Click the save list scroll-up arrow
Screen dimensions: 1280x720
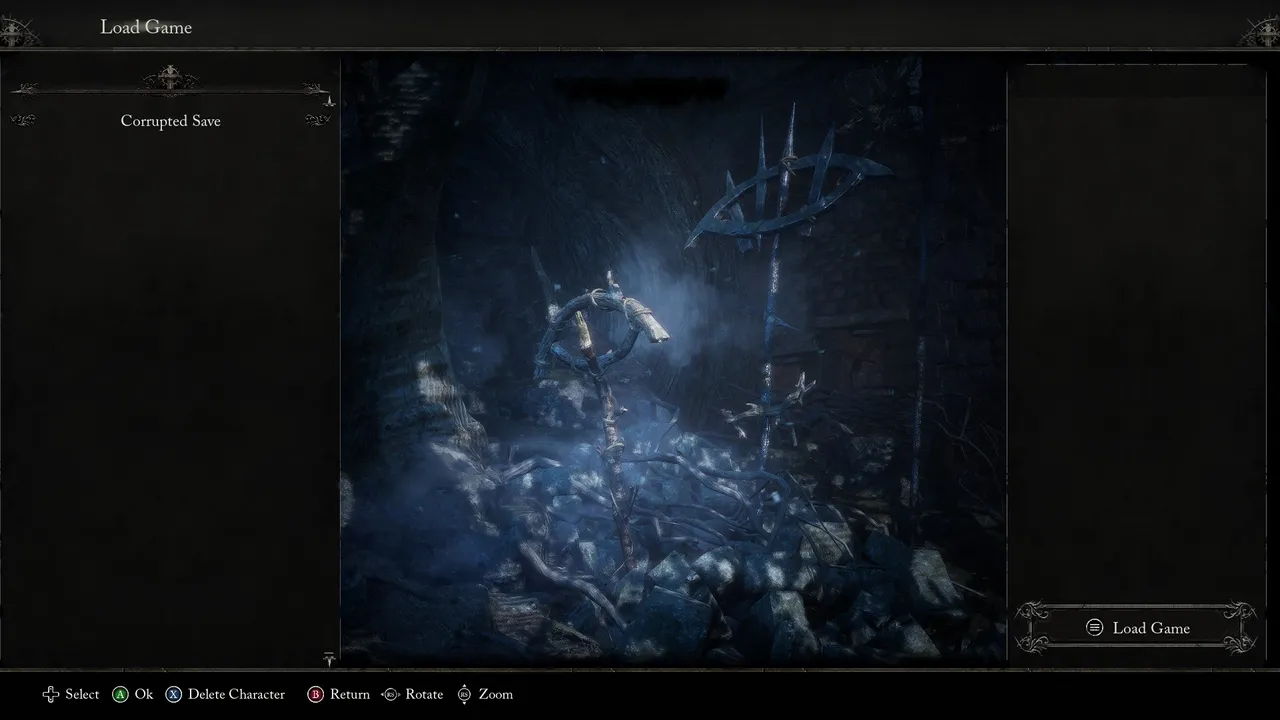(x=329, y=100)
